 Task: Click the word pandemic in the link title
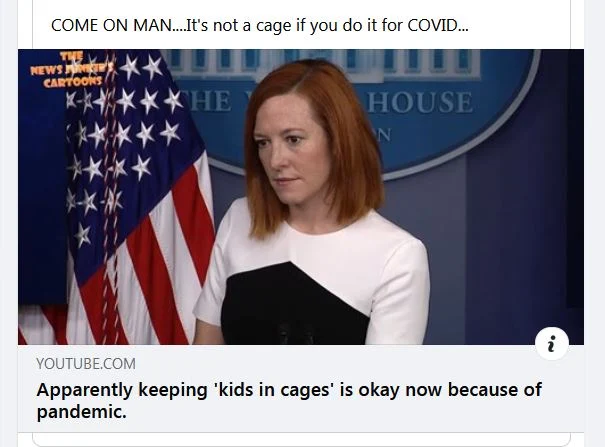coord(81,412)
